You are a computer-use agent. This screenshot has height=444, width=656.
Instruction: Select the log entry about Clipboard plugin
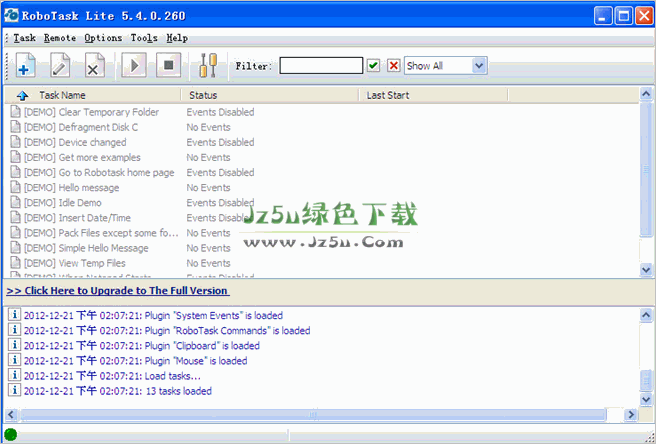click(142, 346)
